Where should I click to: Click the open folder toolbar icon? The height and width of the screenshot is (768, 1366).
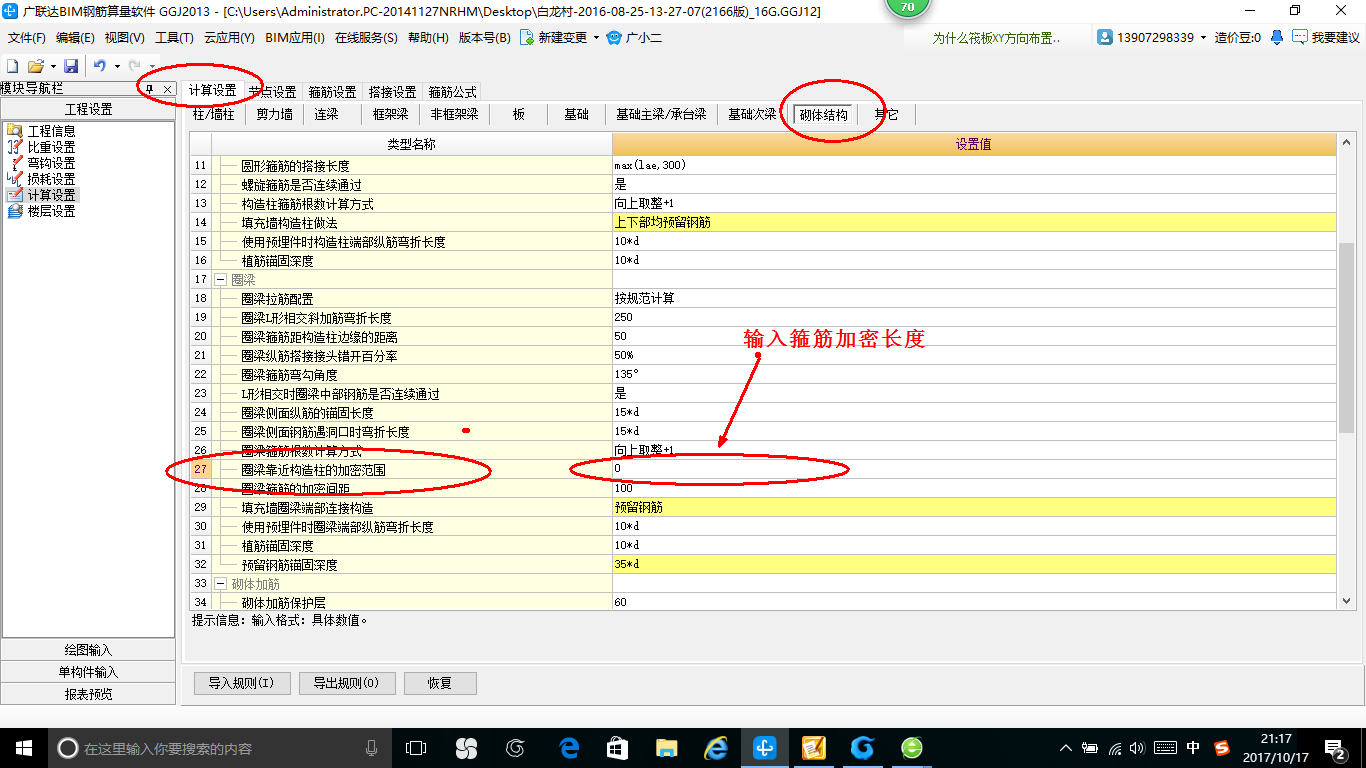(35, 66)
